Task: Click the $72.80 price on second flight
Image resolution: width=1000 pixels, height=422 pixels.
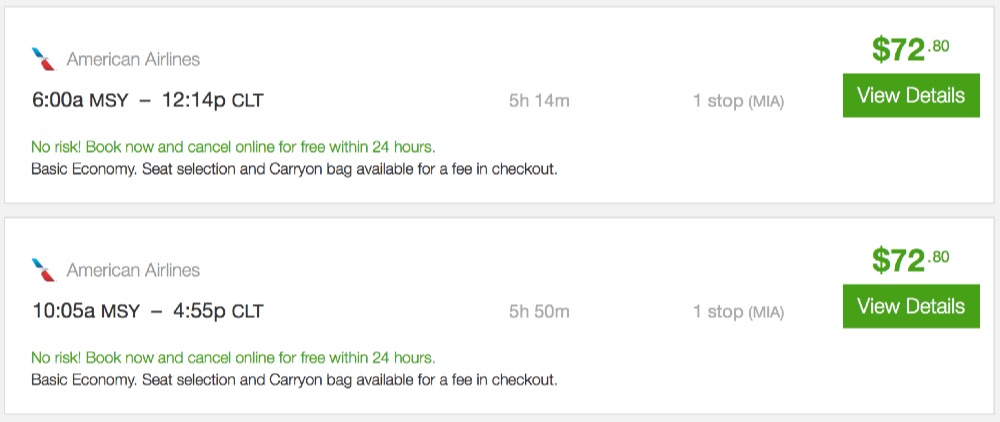Action: (x=910, y=260)
